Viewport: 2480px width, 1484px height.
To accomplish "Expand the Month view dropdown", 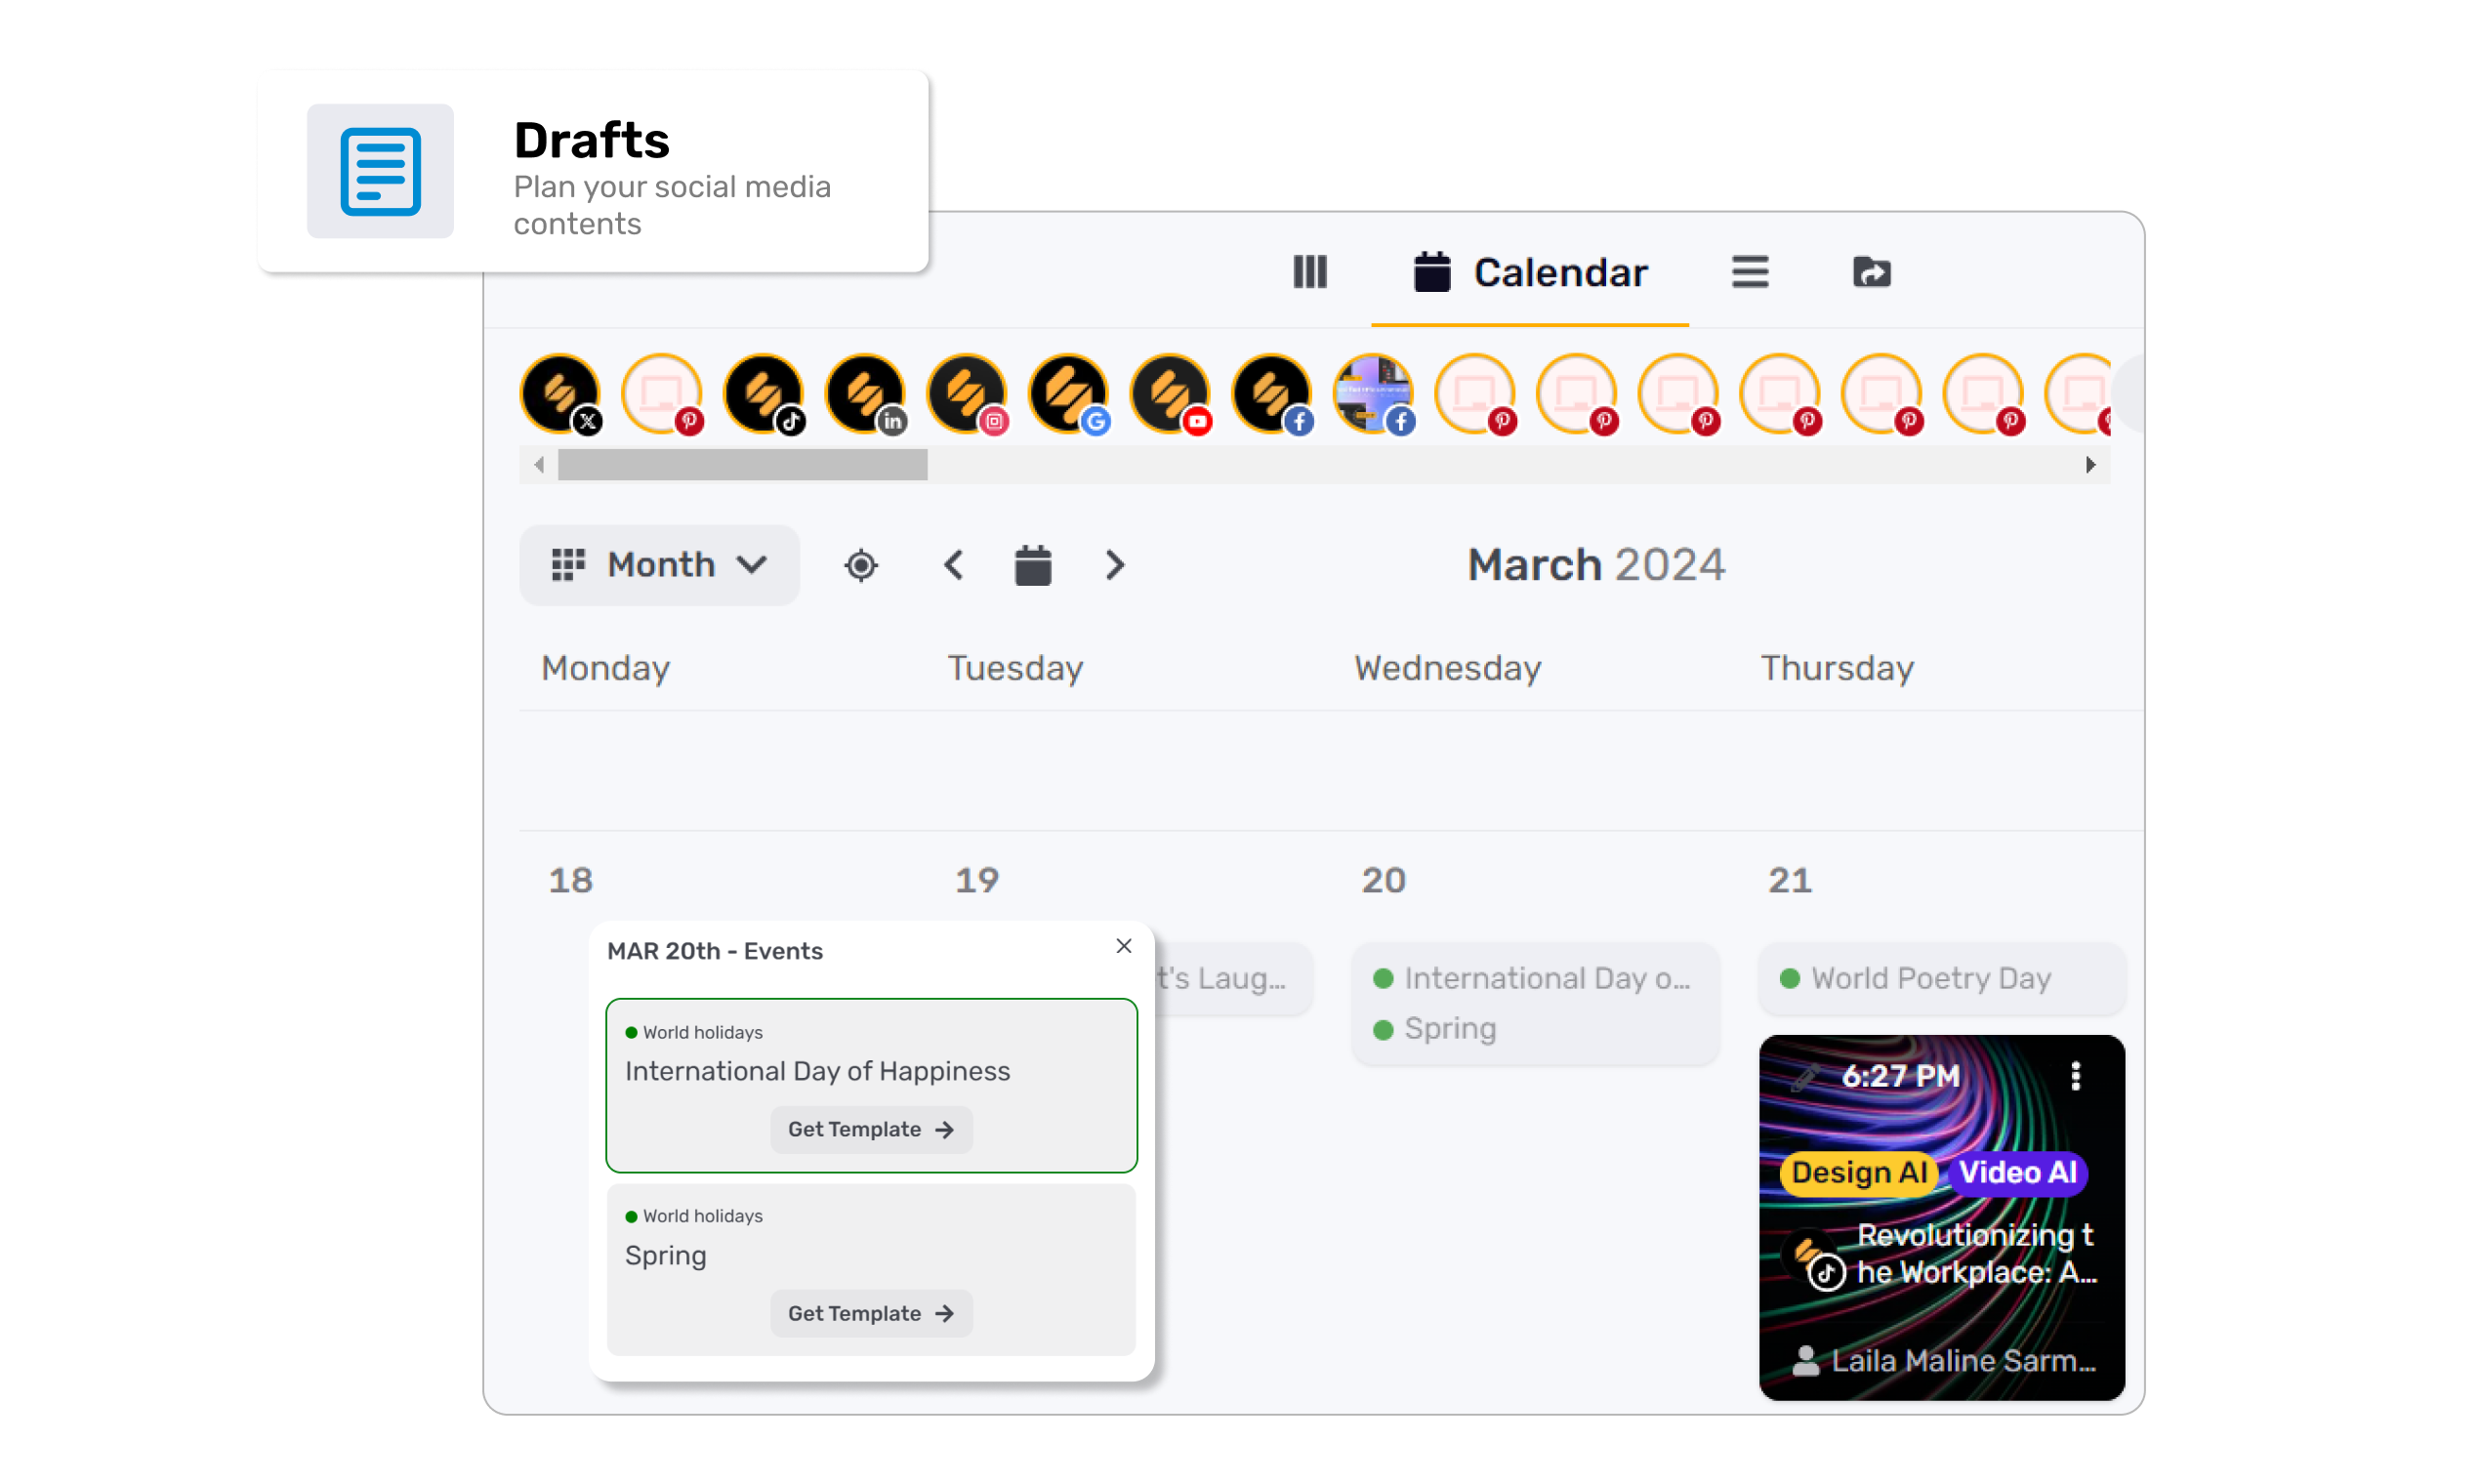I will 659,565.
